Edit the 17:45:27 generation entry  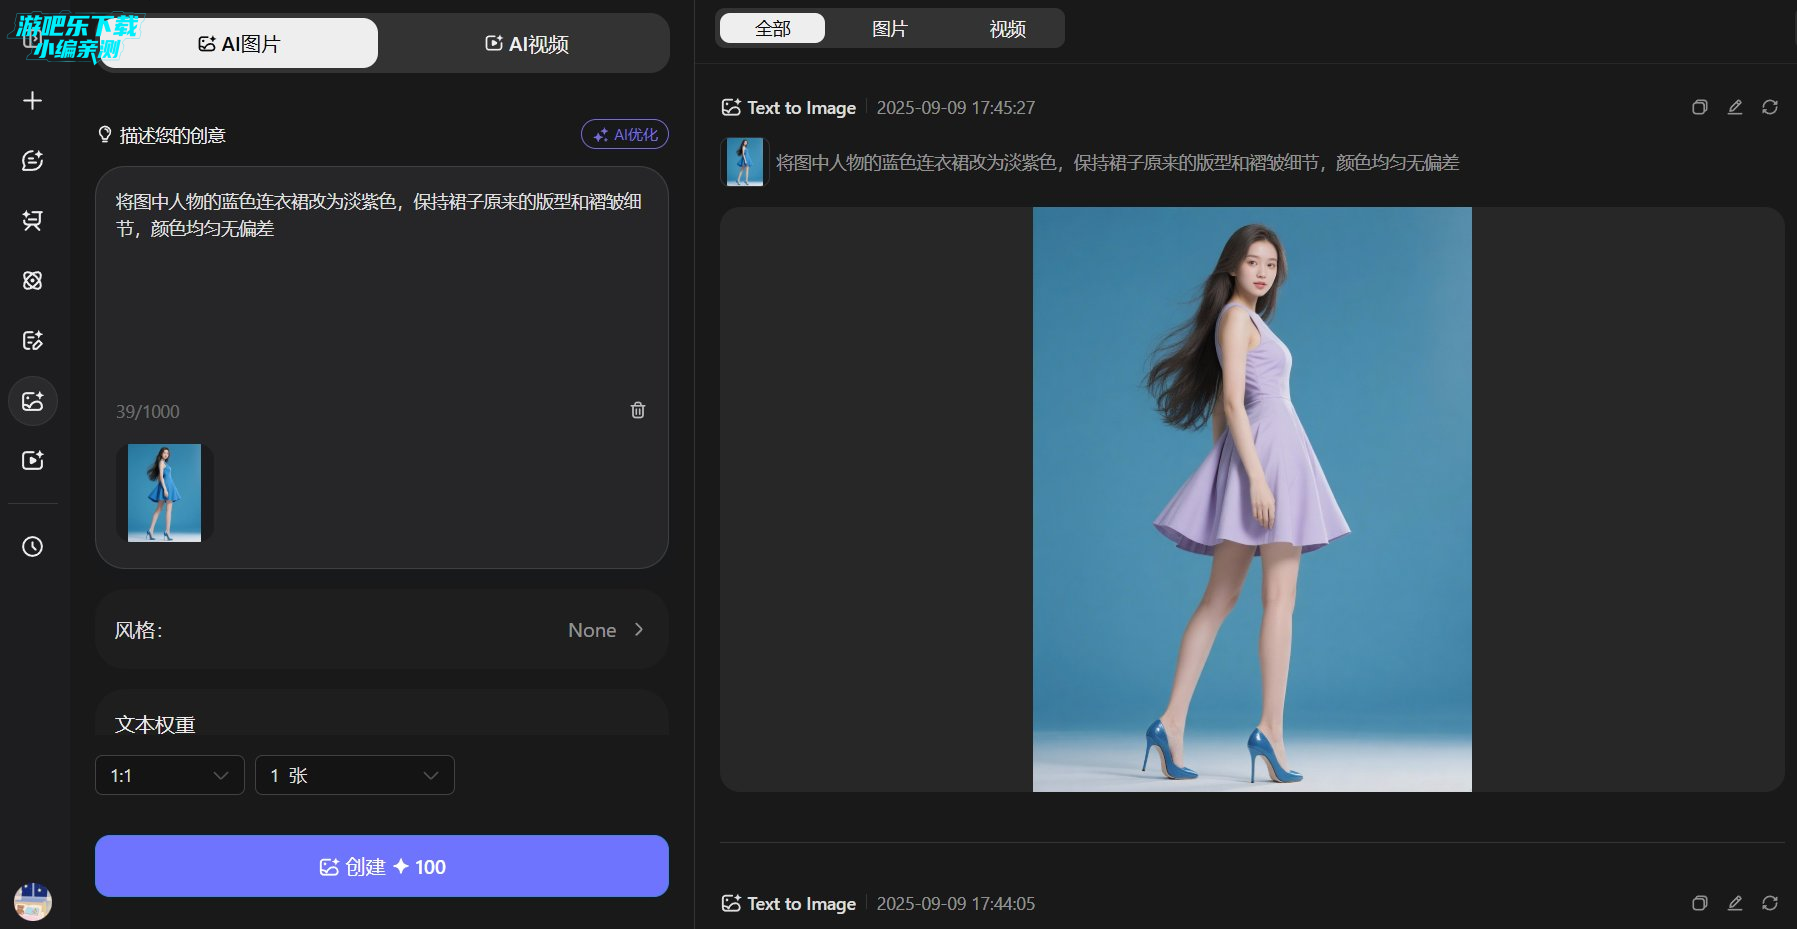1735,107
